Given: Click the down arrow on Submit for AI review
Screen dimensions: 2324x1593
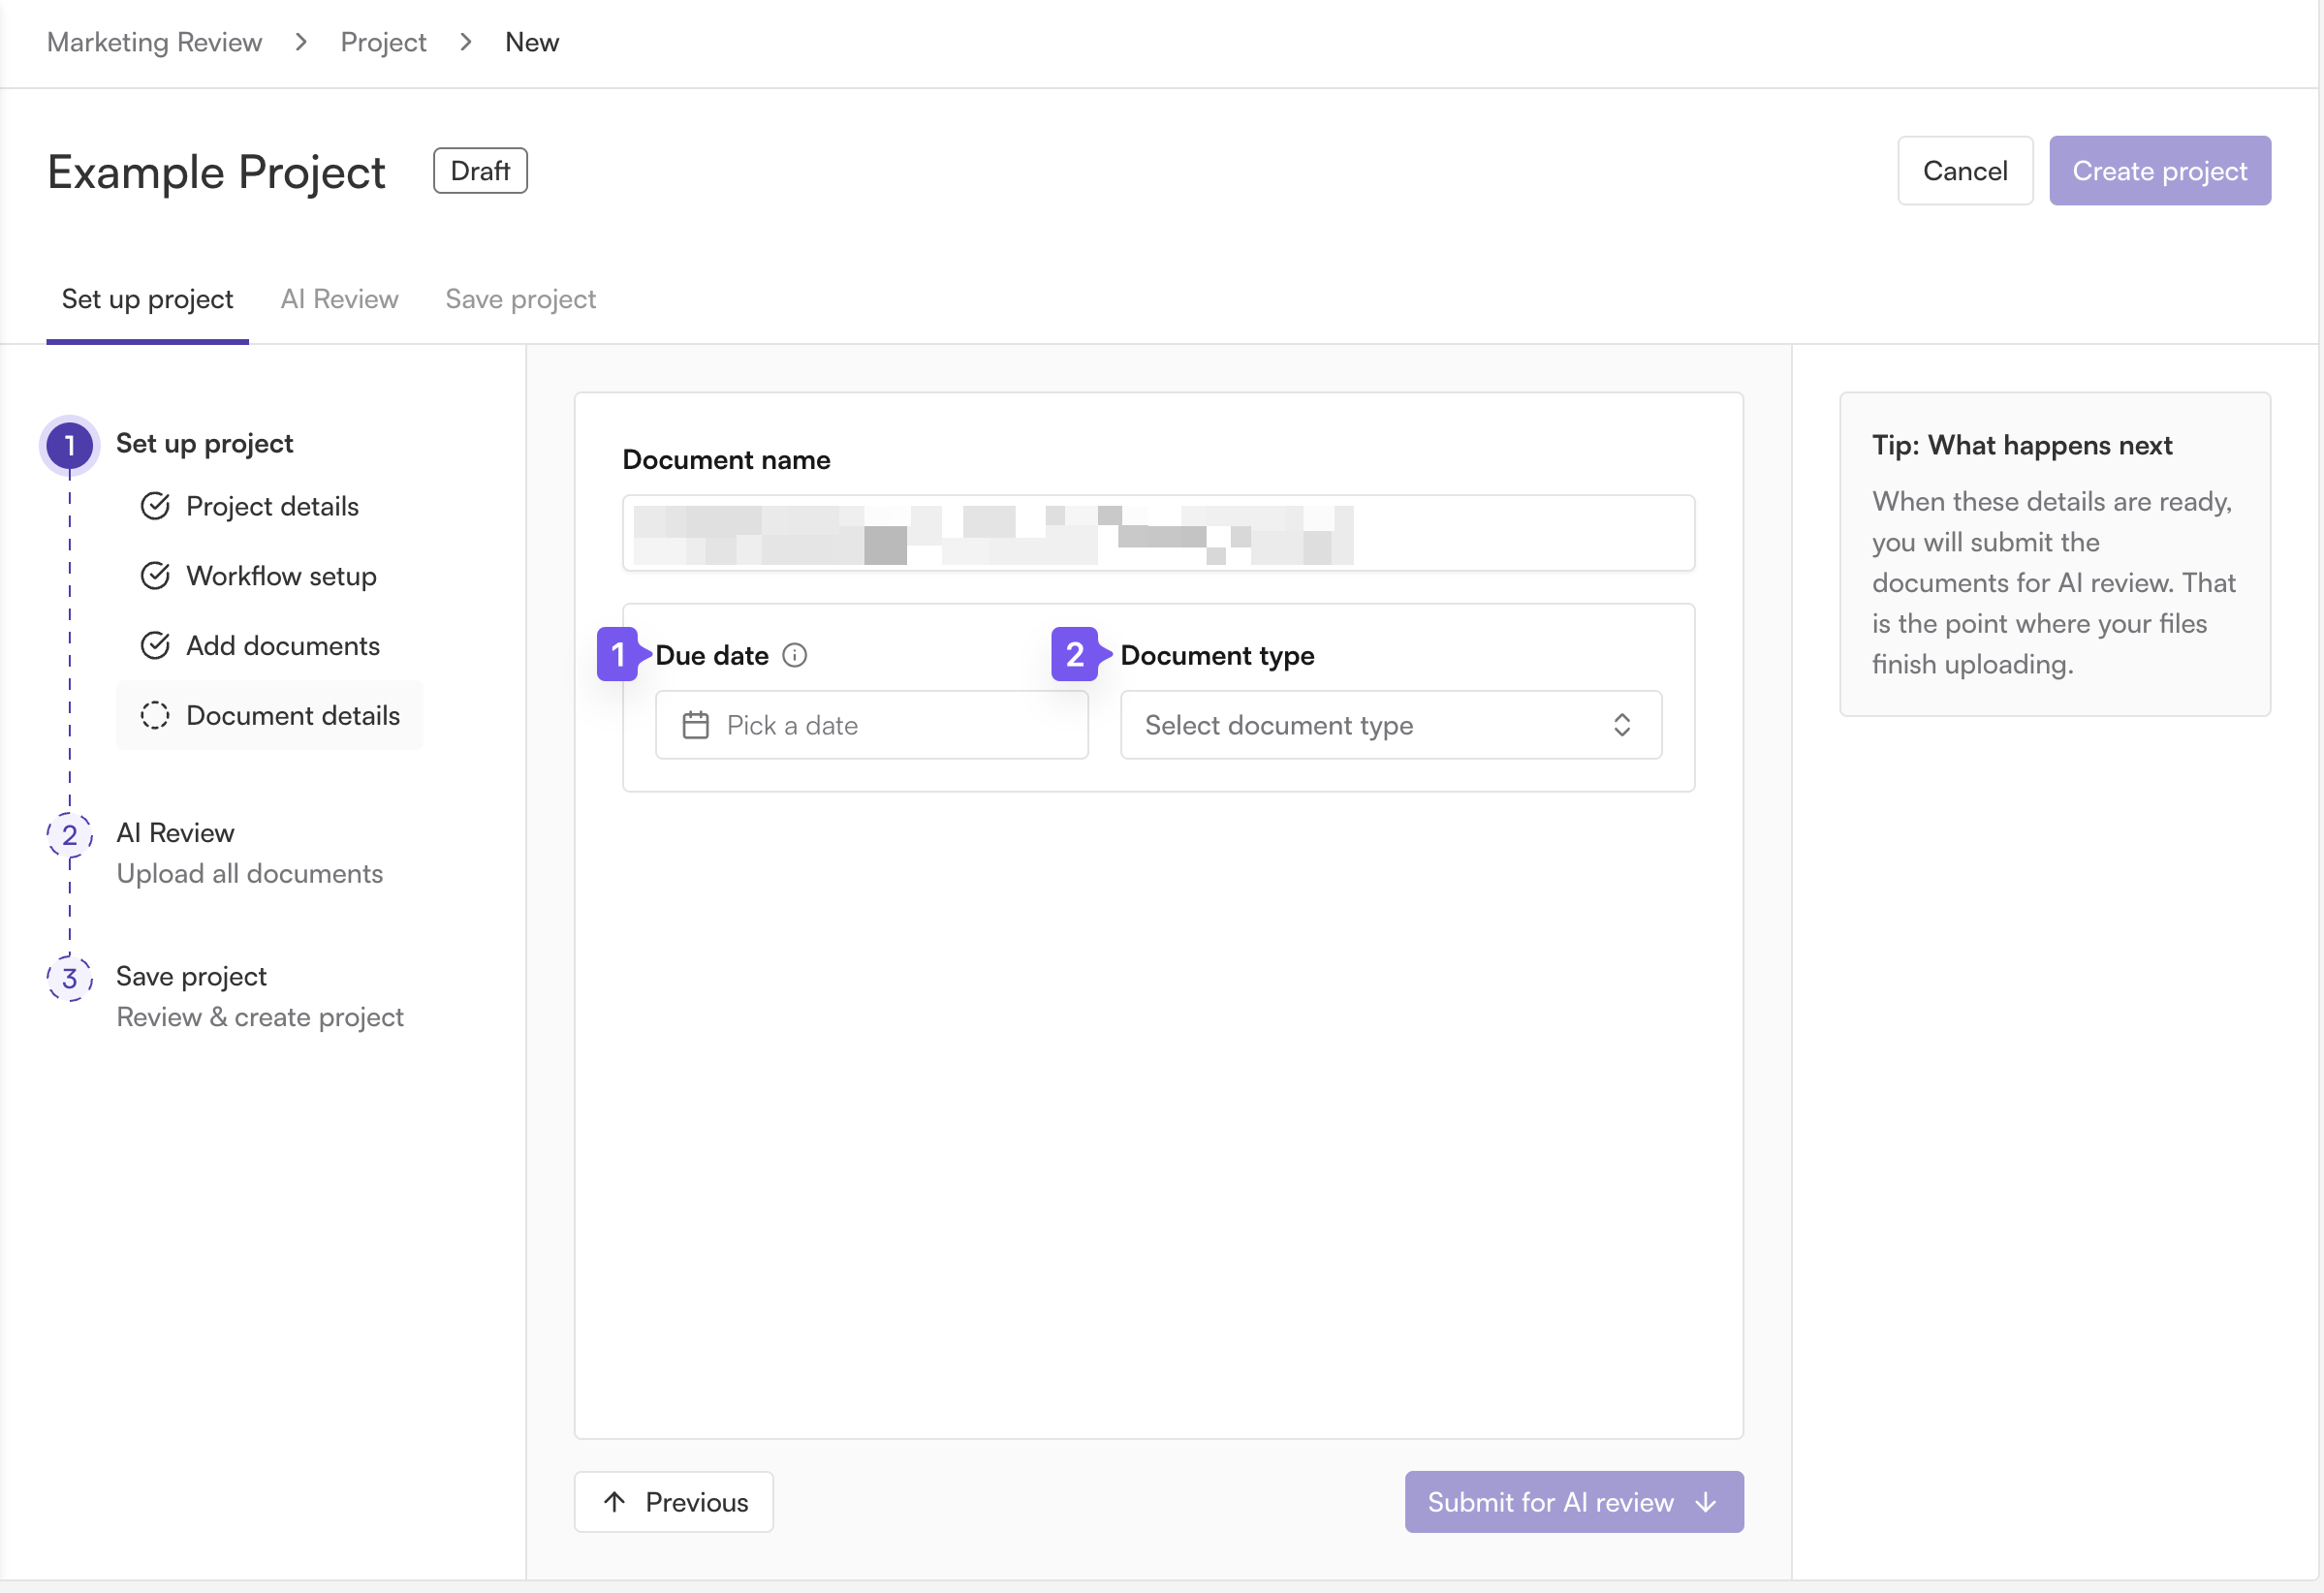Looking at the screenshot, I should click(1706, 1502).
